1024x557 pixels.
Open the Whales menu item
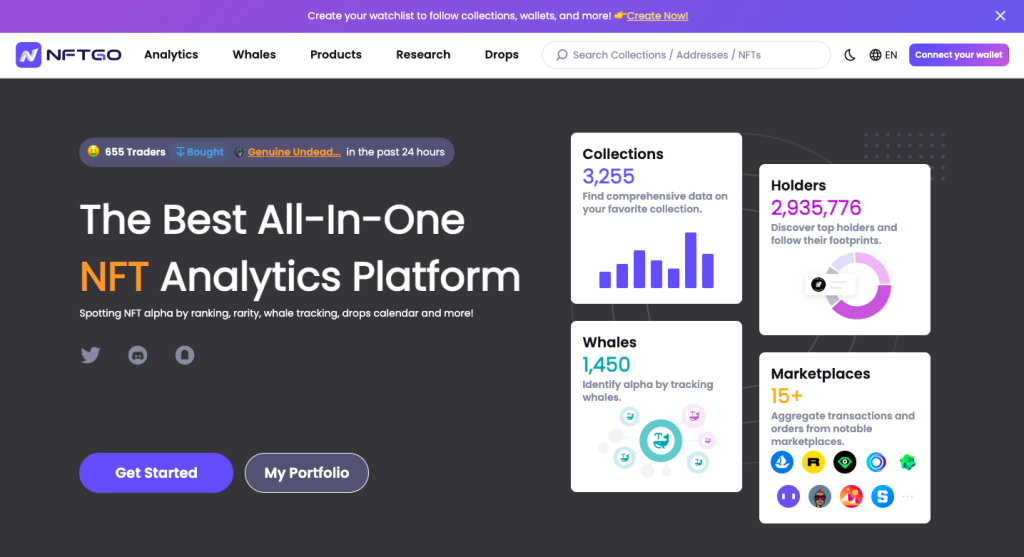click(254, 55)
